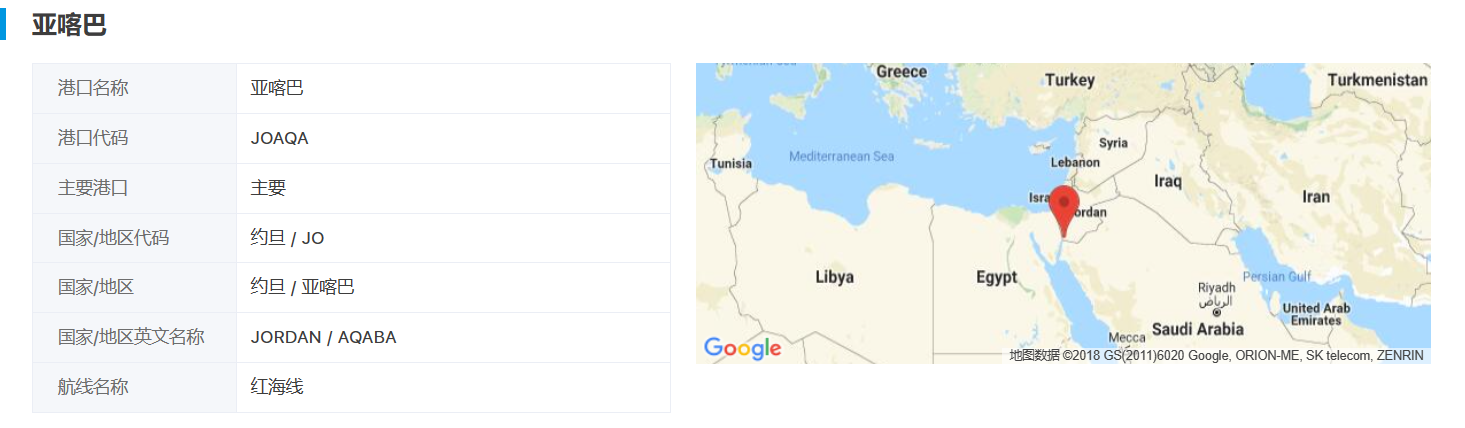
Task: Click the 航线名称 row label
Action: click(93, 387)
